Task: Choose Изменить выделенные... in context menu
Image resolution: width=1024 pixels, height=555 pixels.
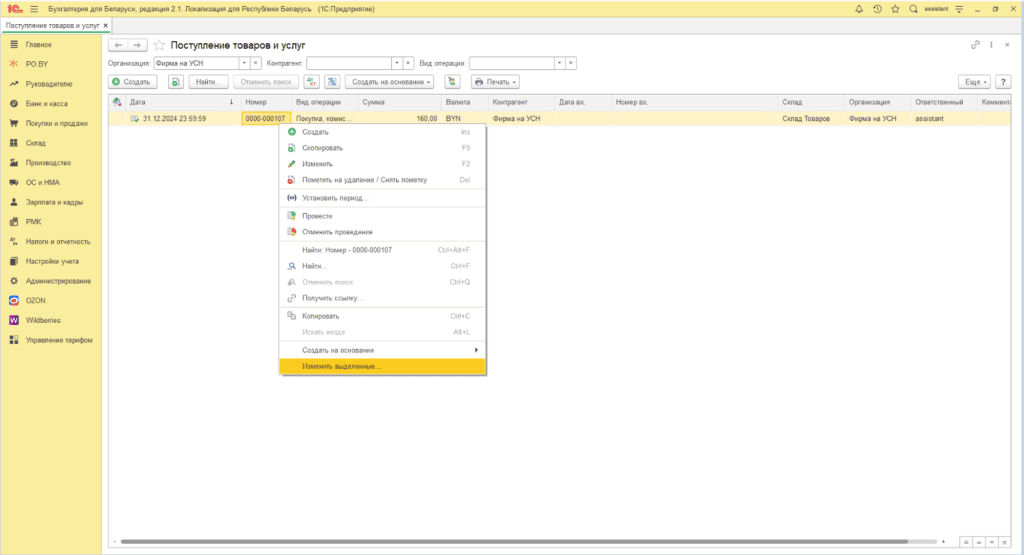Action: (341, 366)
